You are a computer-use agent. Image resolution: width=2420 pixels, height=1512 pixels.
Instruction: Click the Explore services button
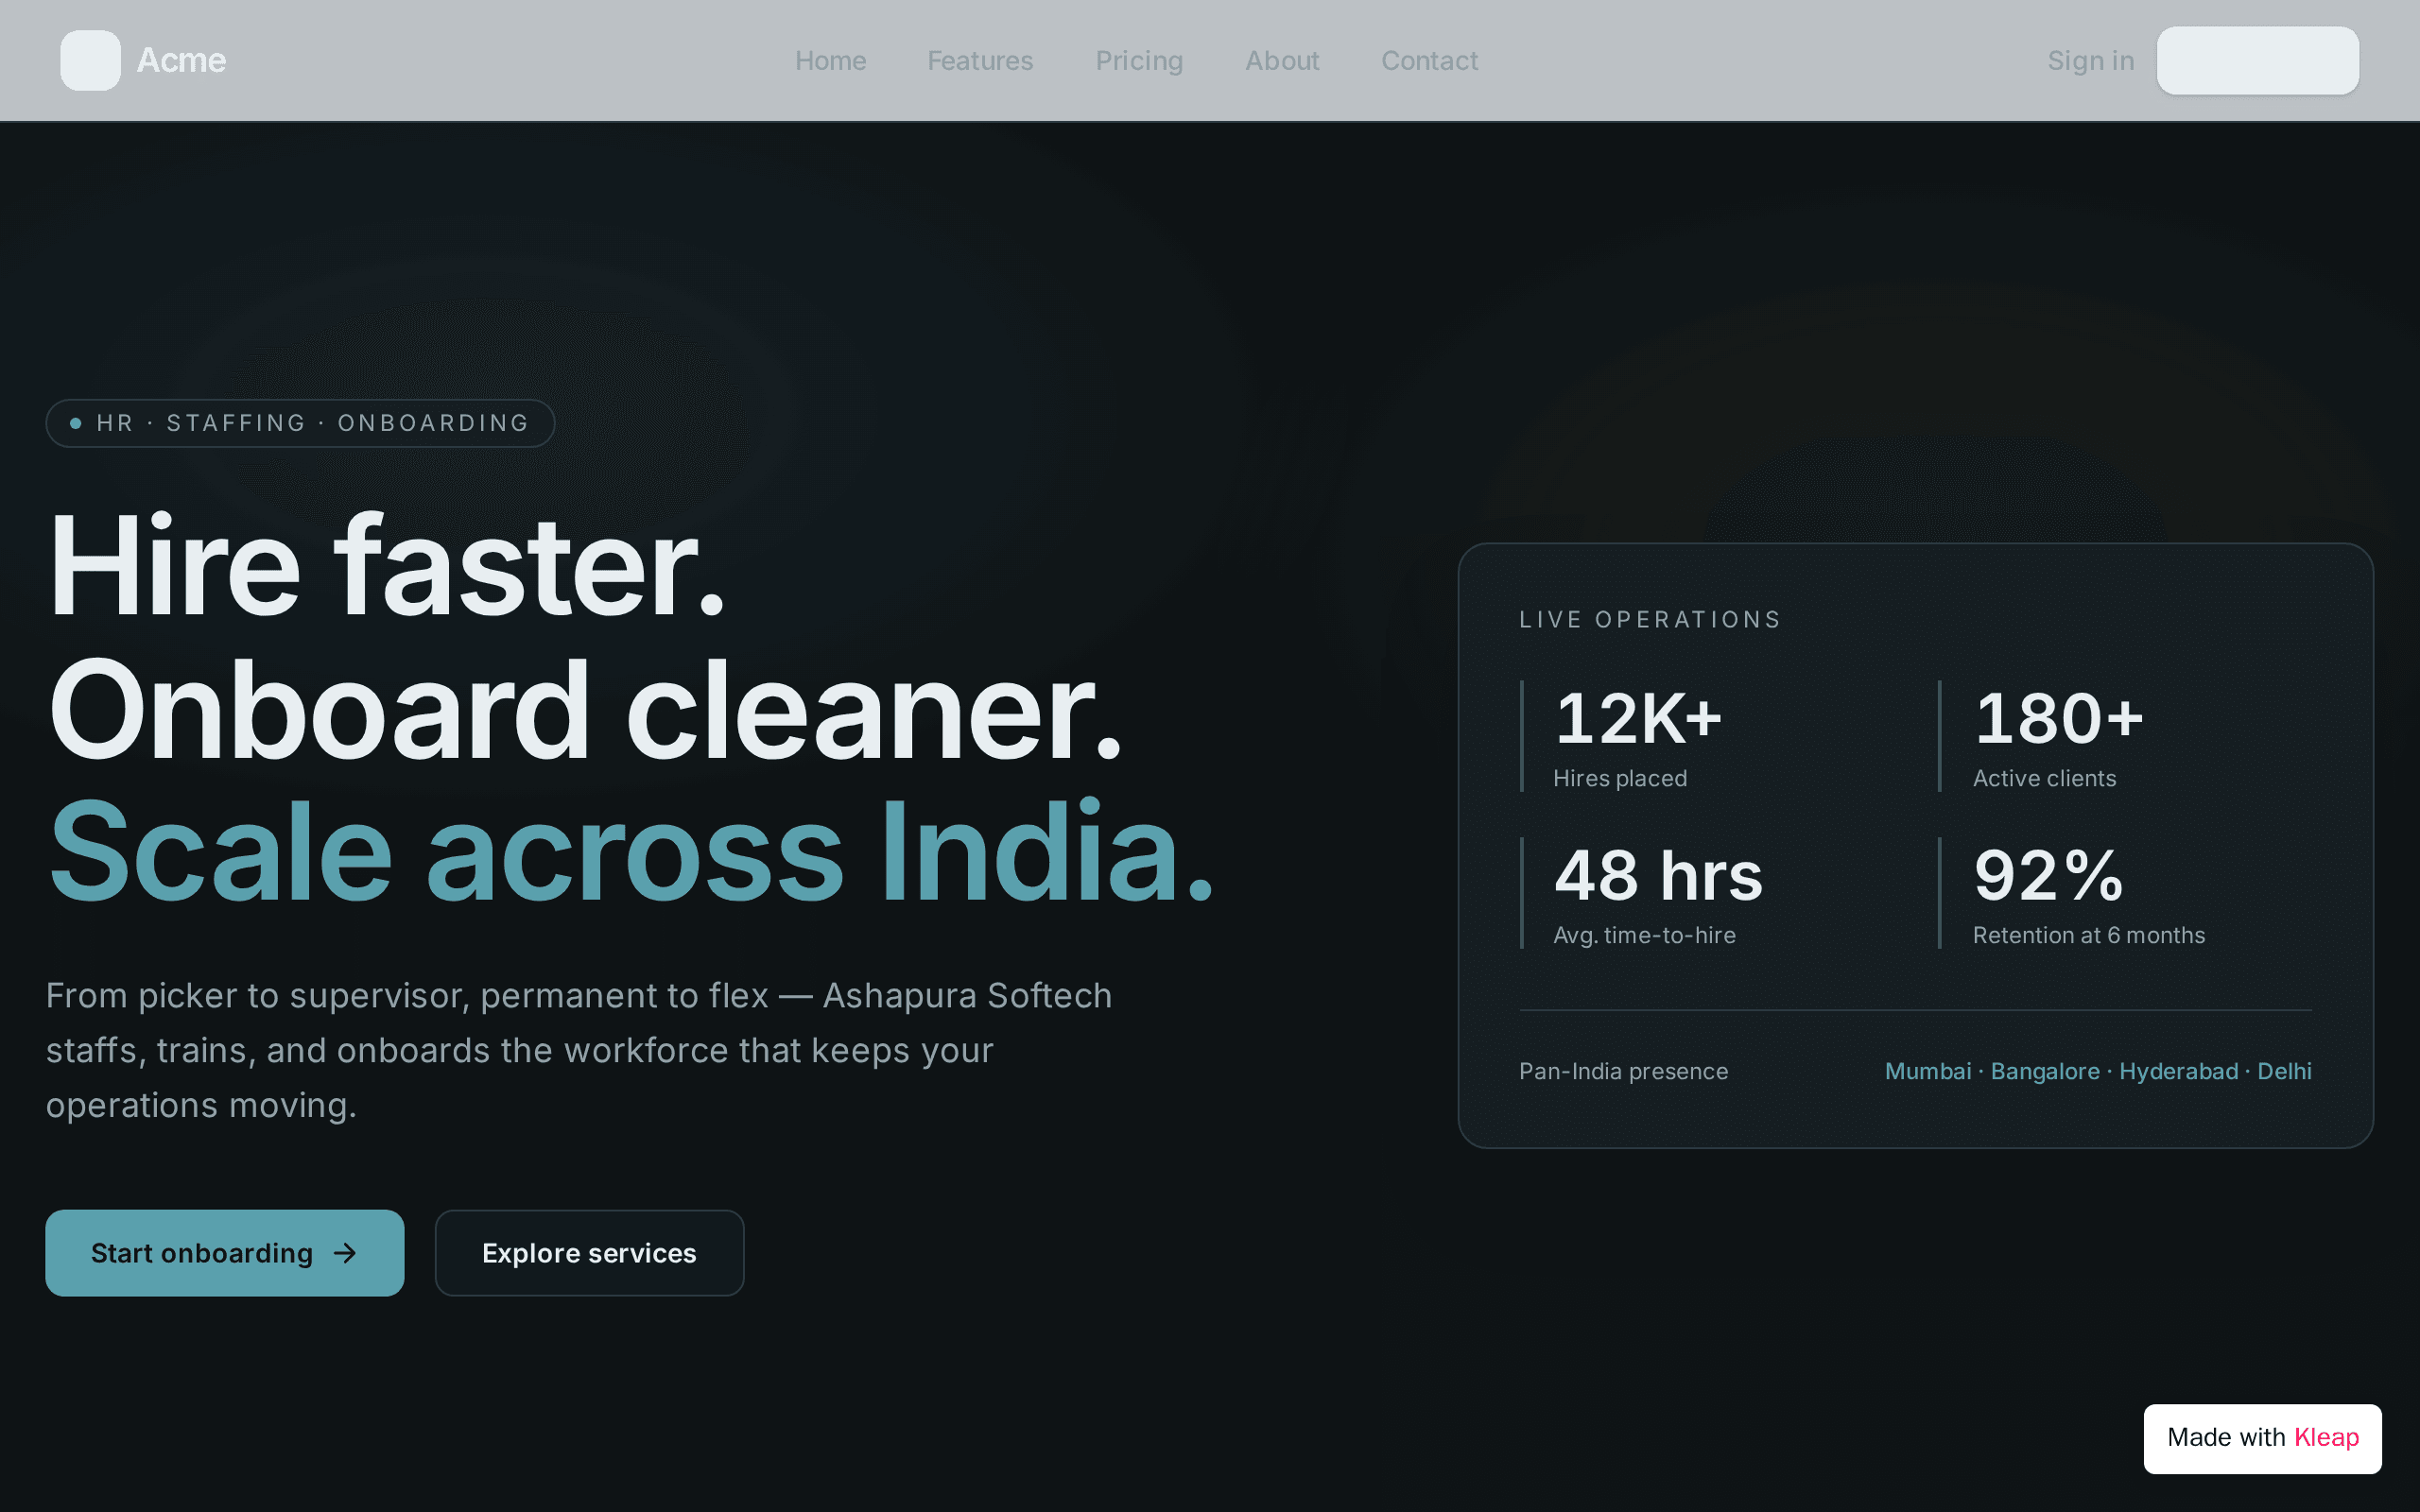tap(589, 1253)
